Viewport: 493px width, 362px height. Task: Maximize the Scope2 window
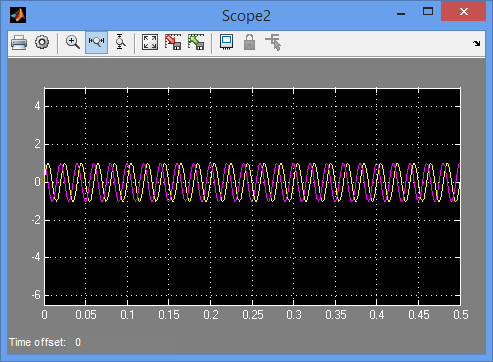[x=428, y=12]
